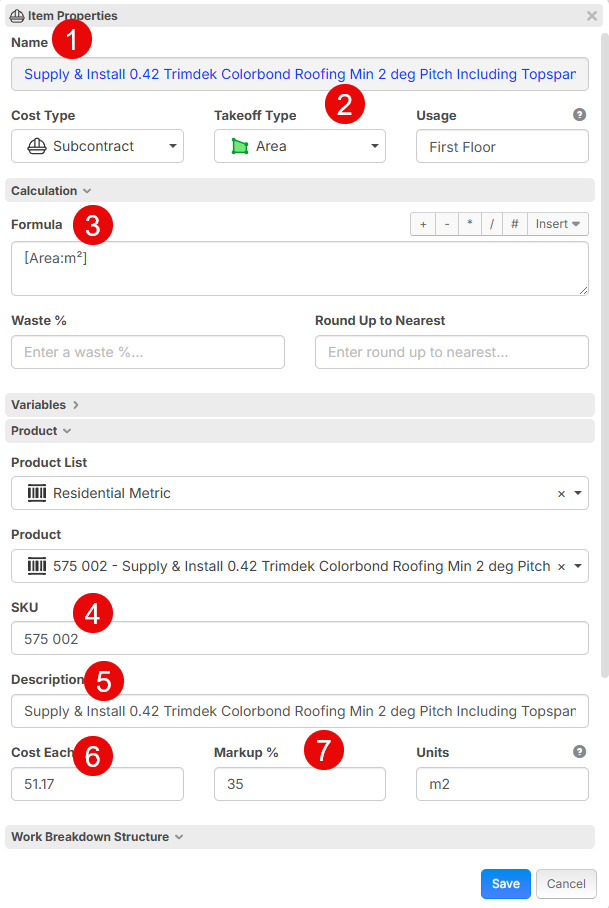Click the help icon beside Units
The width and height of the screenshot is (609, 908).
579,752
